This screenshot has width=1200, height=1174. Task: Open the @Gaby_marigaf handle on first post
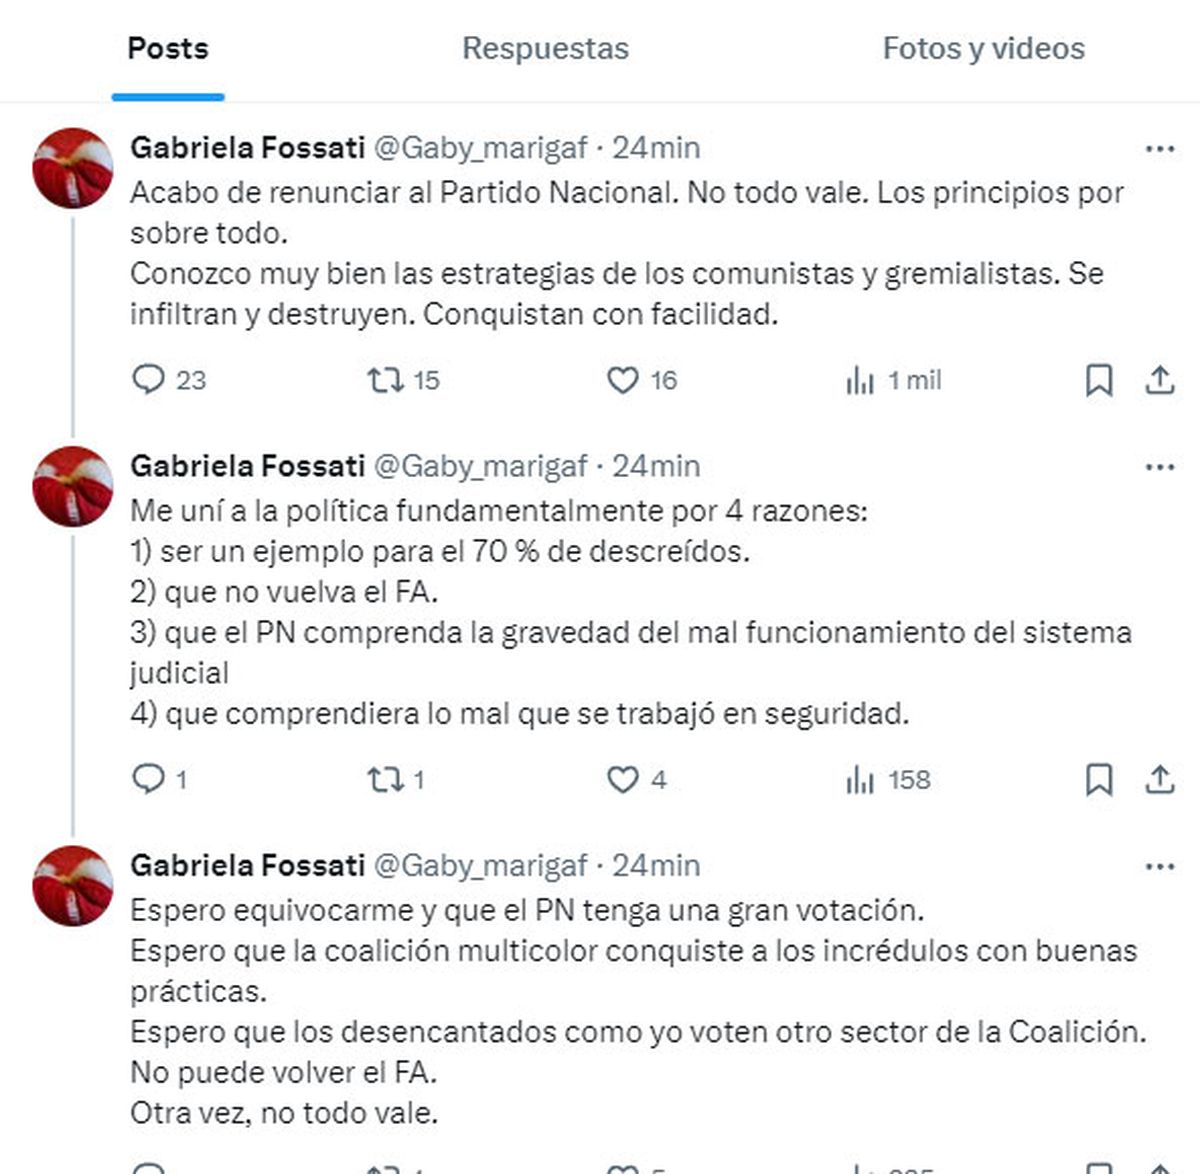coord(480,148)
